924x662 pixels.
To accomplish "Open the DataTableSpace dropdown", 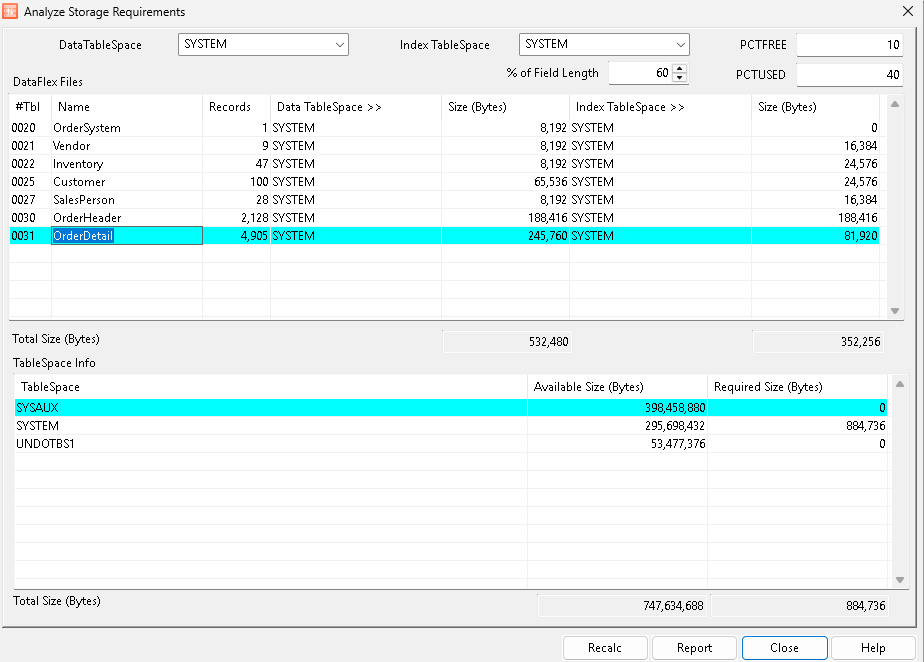I will 339,45.
